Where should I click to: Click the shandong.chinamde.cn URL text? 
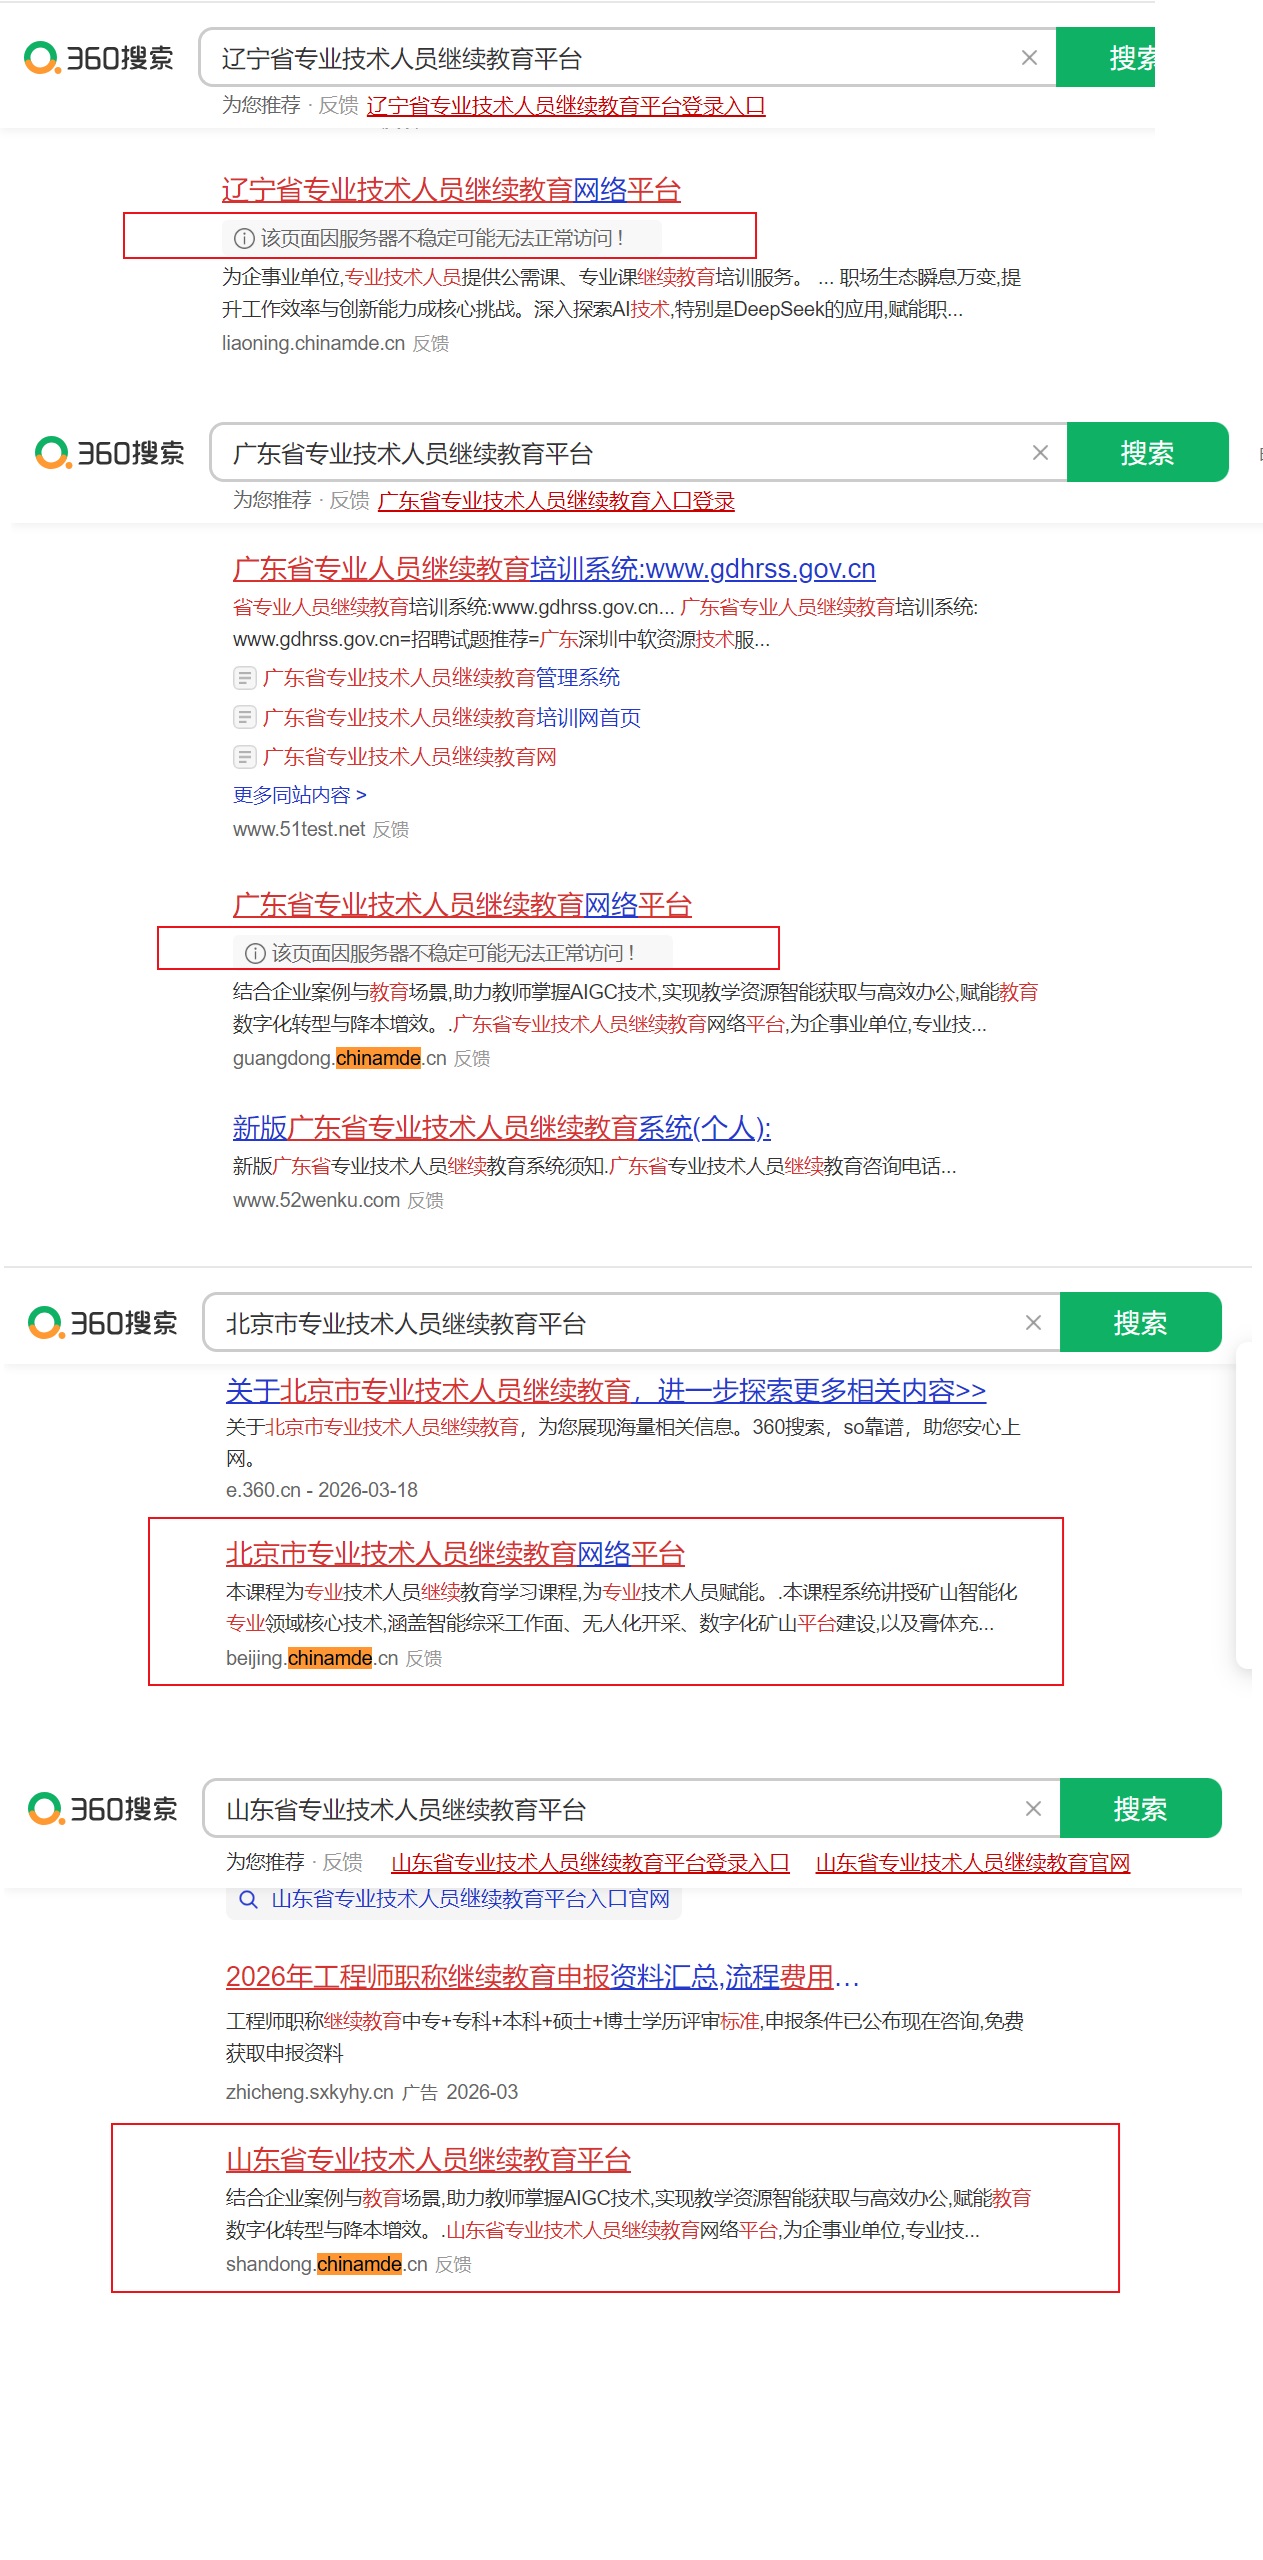(327, 2265)
